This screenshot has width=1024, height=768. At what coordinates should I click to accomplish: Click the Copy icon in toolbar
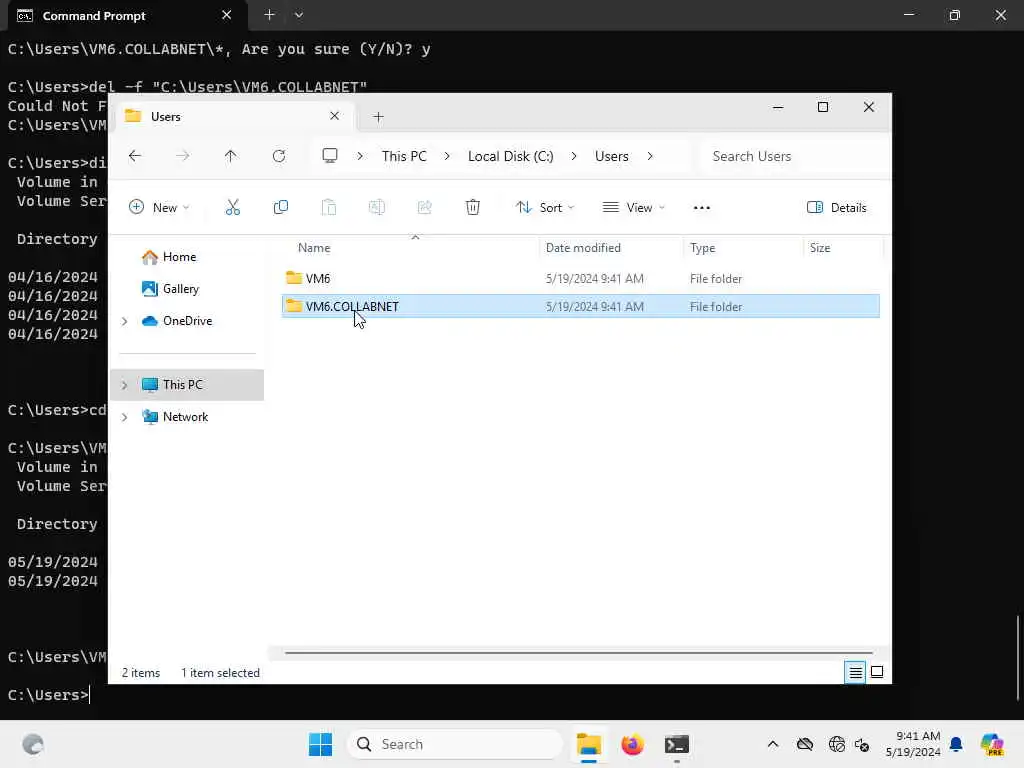pyautogui.click(x=281, y=208)
